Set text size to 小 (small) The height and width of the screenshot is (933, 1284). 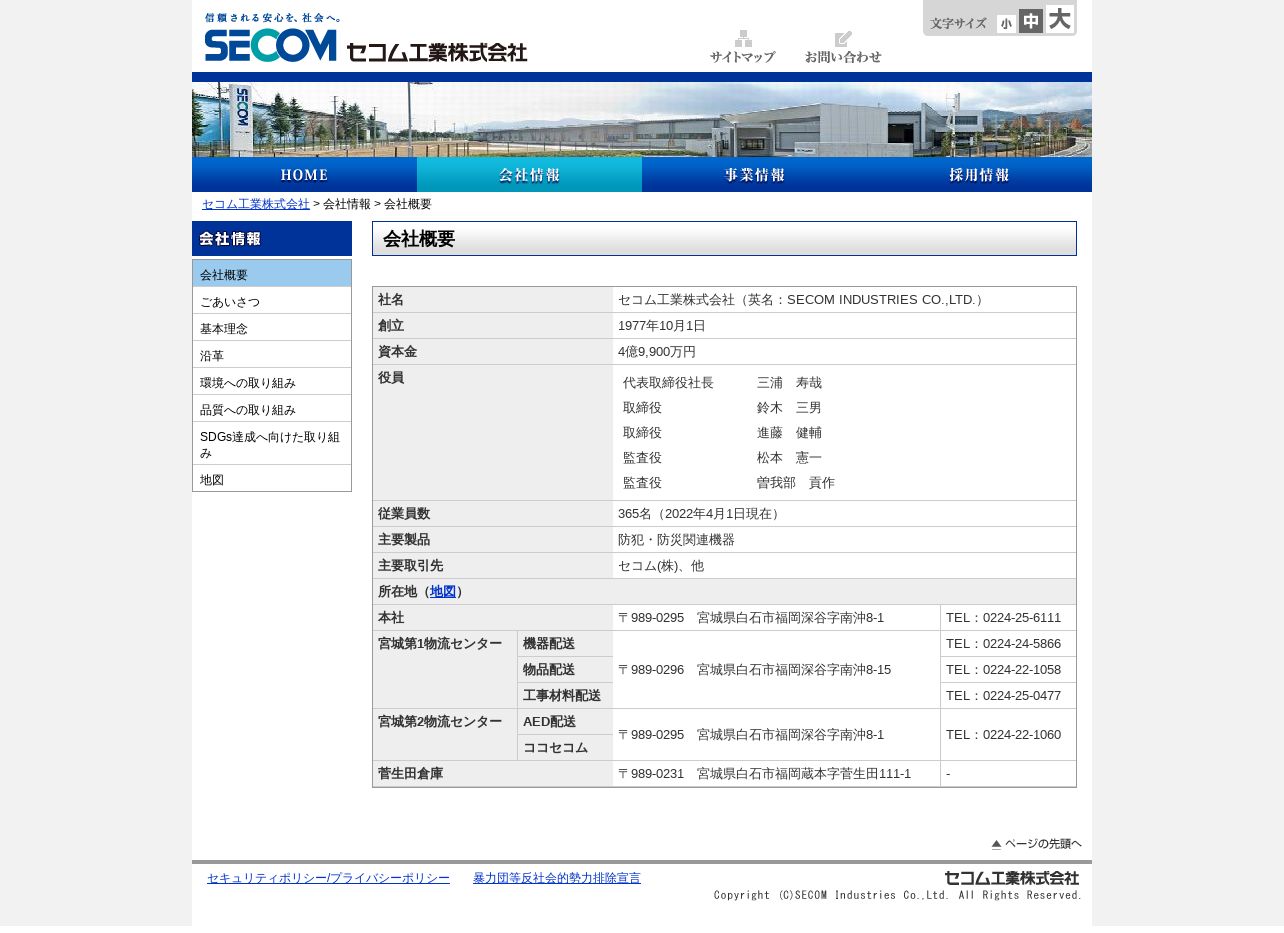point(1006,24)
